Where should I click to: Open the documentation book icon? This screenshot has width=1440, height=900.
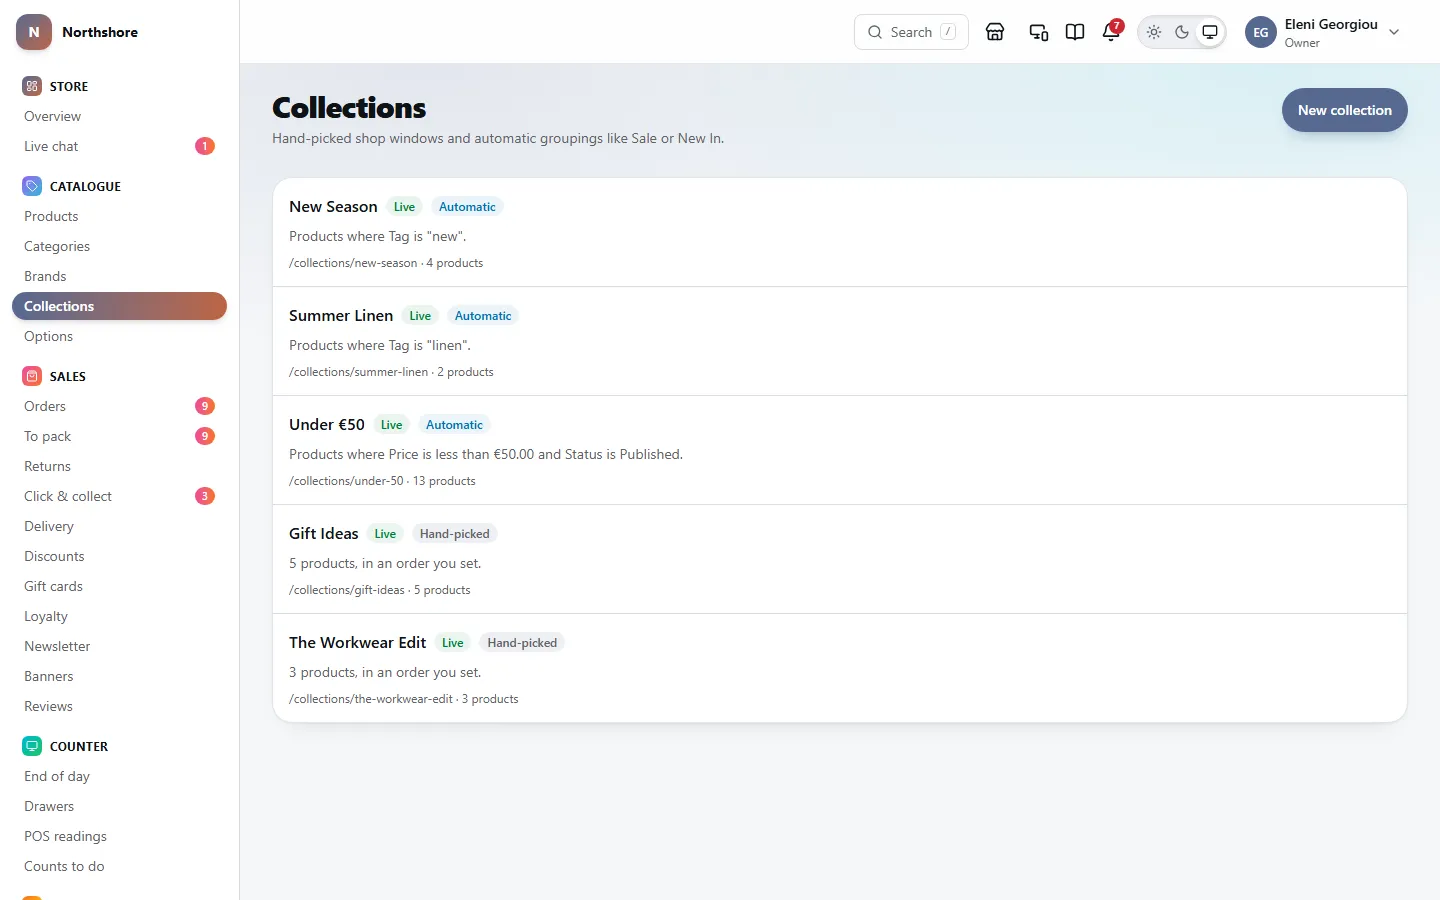click(x=1075, y=32)
